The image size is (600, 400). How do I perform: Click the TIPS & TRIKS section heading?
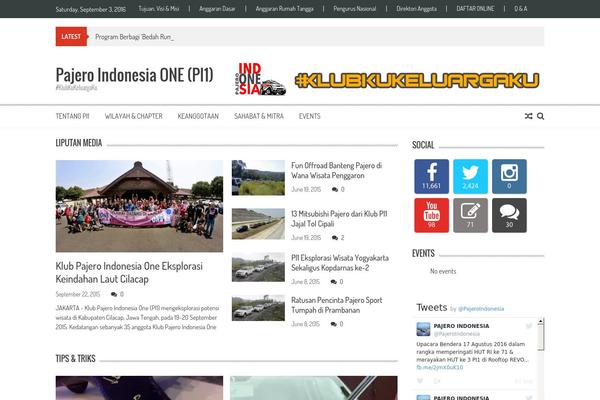pyautogui.click(x=75, y=358)
